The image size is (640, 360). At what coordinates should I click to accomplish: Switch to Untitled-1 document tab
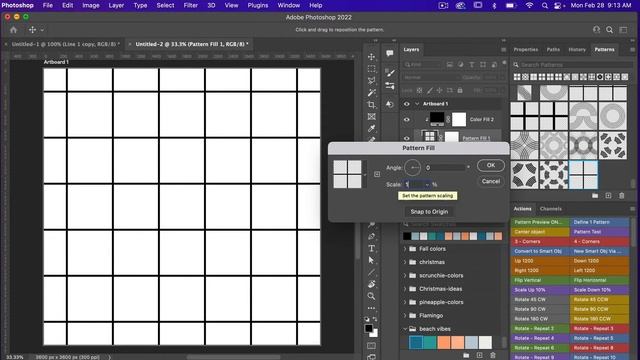click(x=65, y=44)
